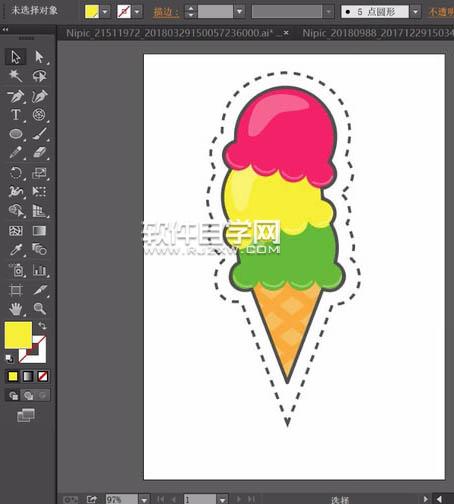The width and height of the screenshot is (454, 504).
Task: Select the Type tool
Action: click(15, 115)
